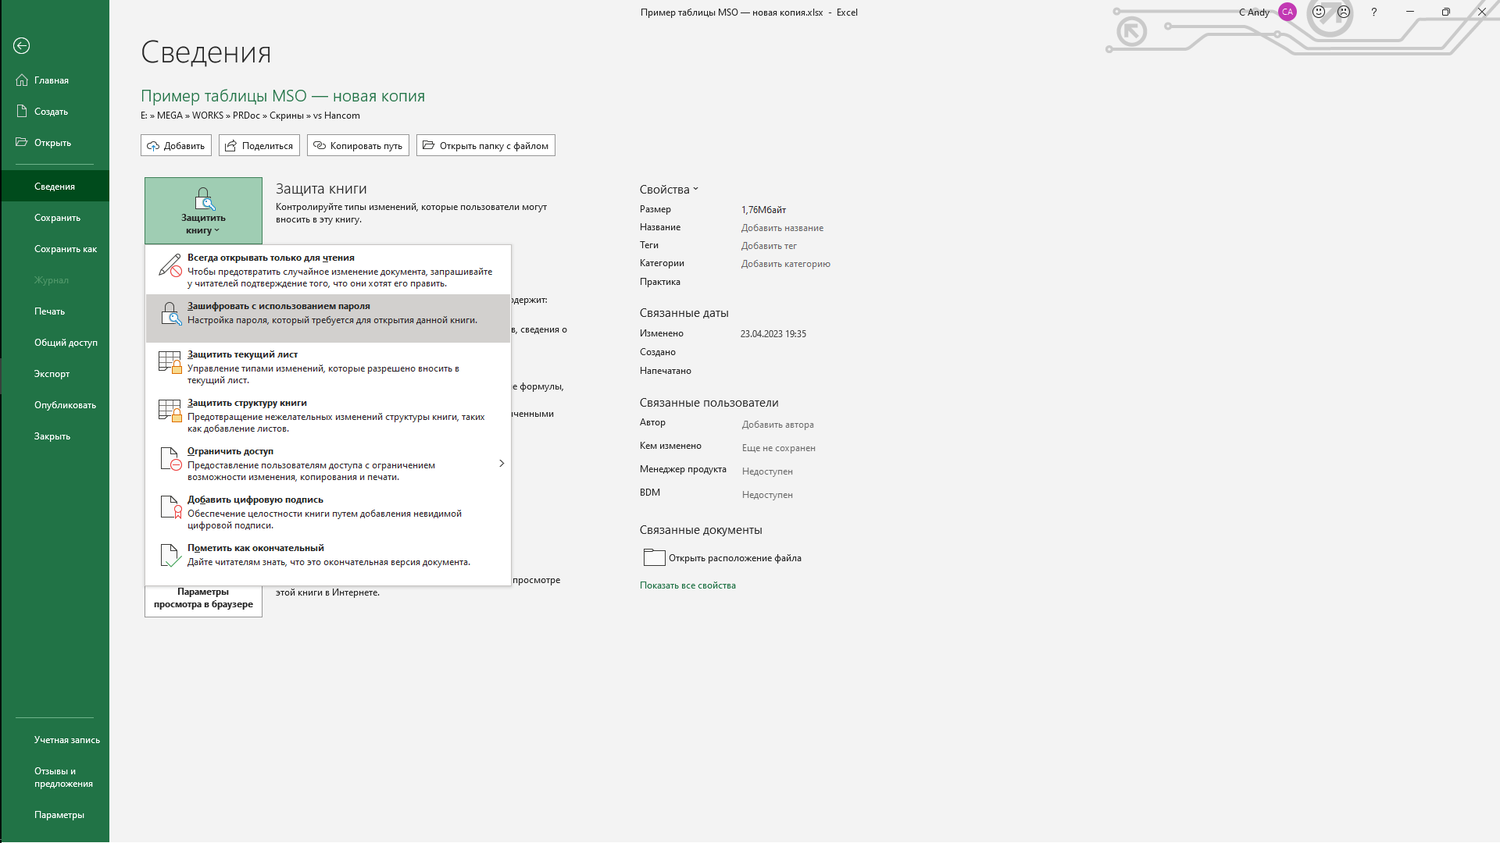Click the Главная home icon in sidebar
Screen dimensions: 1500x843
pyautogui.click(x=21, y=80)
